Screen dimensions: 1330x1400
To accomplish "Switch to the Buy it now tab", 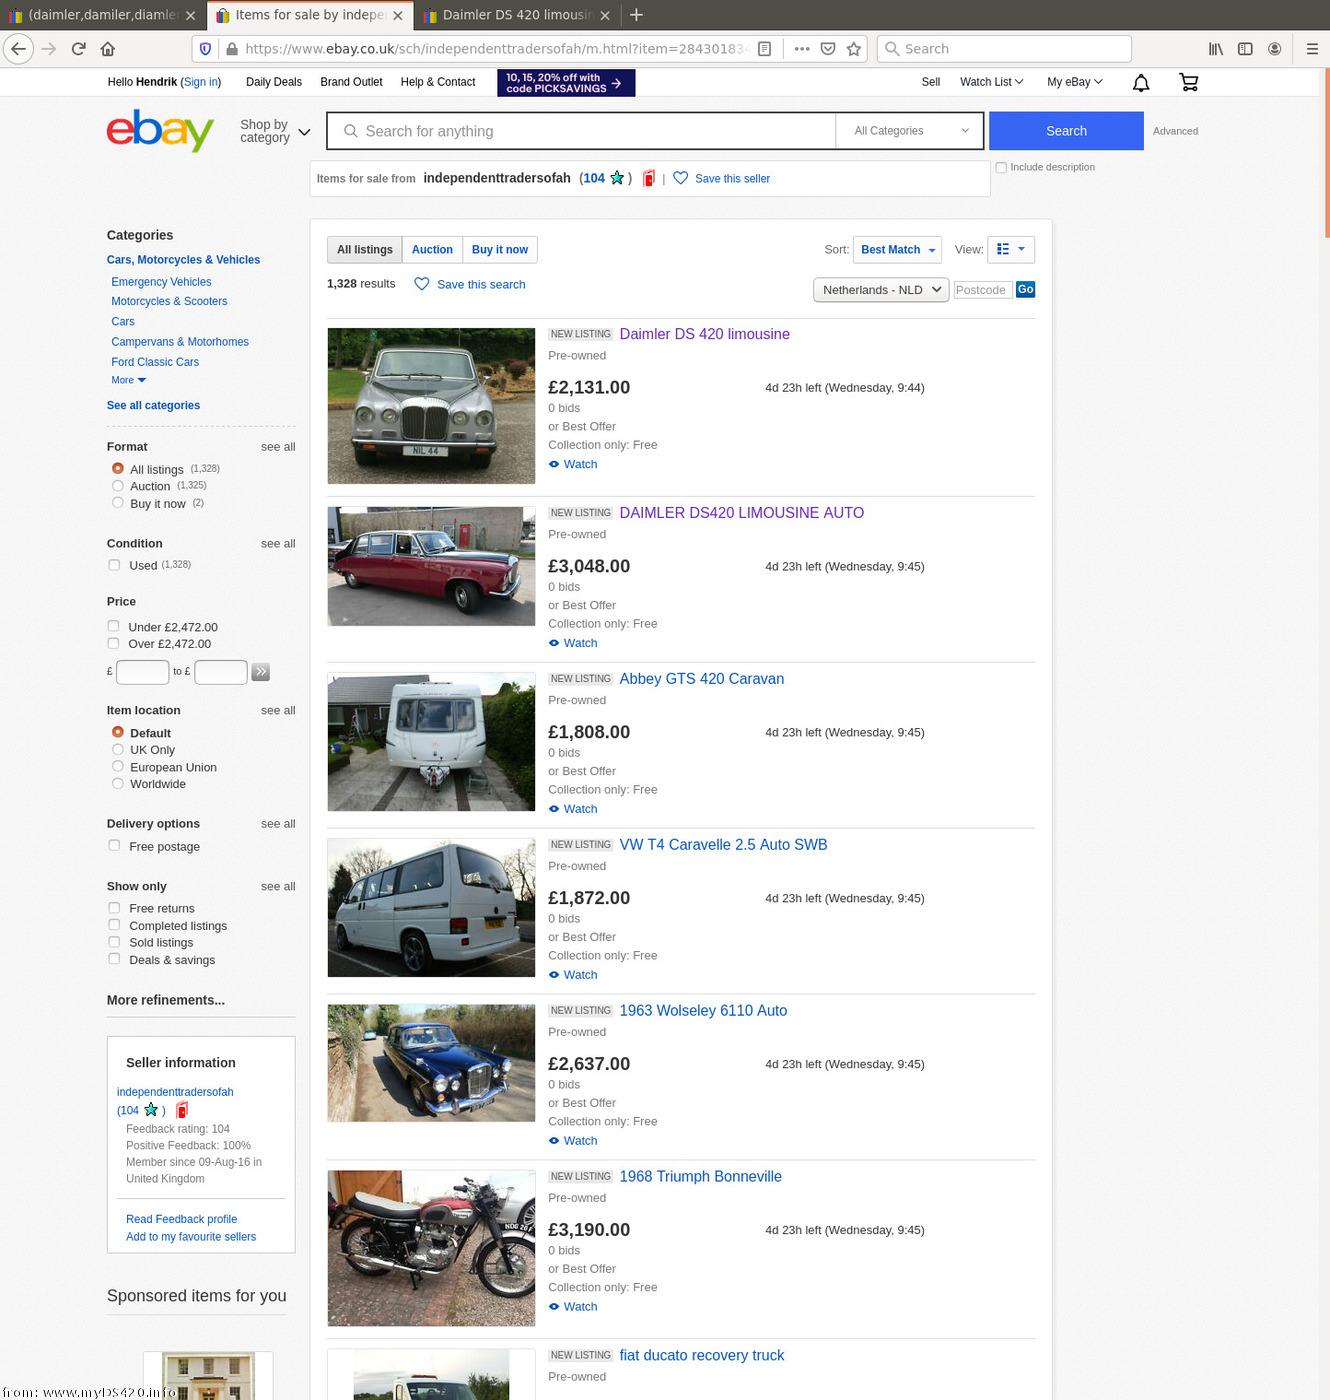I will pos(500,250).
